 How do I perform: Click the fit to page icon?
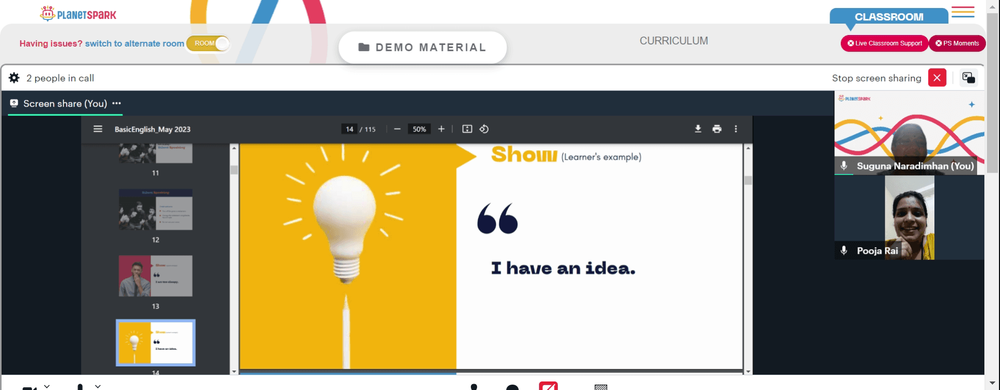tap(467, 129)
